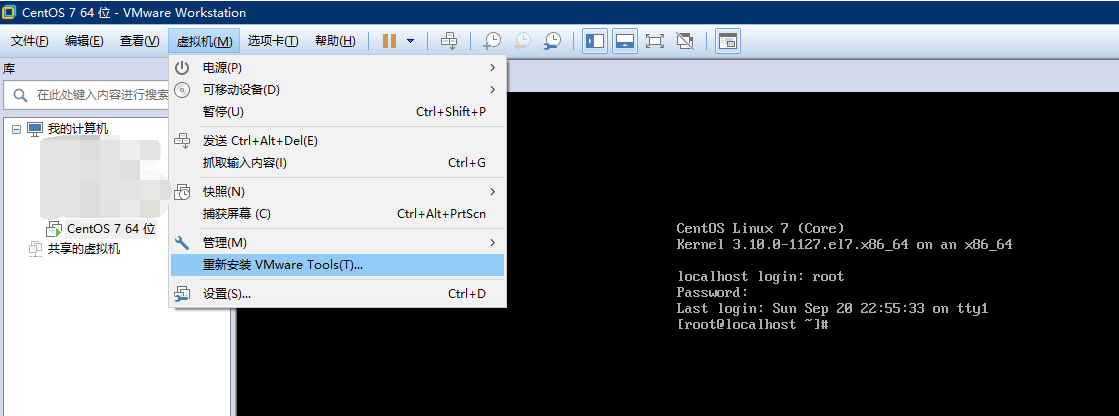This screenshot has width=1119, height=416.
Task: Click the shared VMs icon beside 共享的虚拟机
Action: (x=35, y=249)
